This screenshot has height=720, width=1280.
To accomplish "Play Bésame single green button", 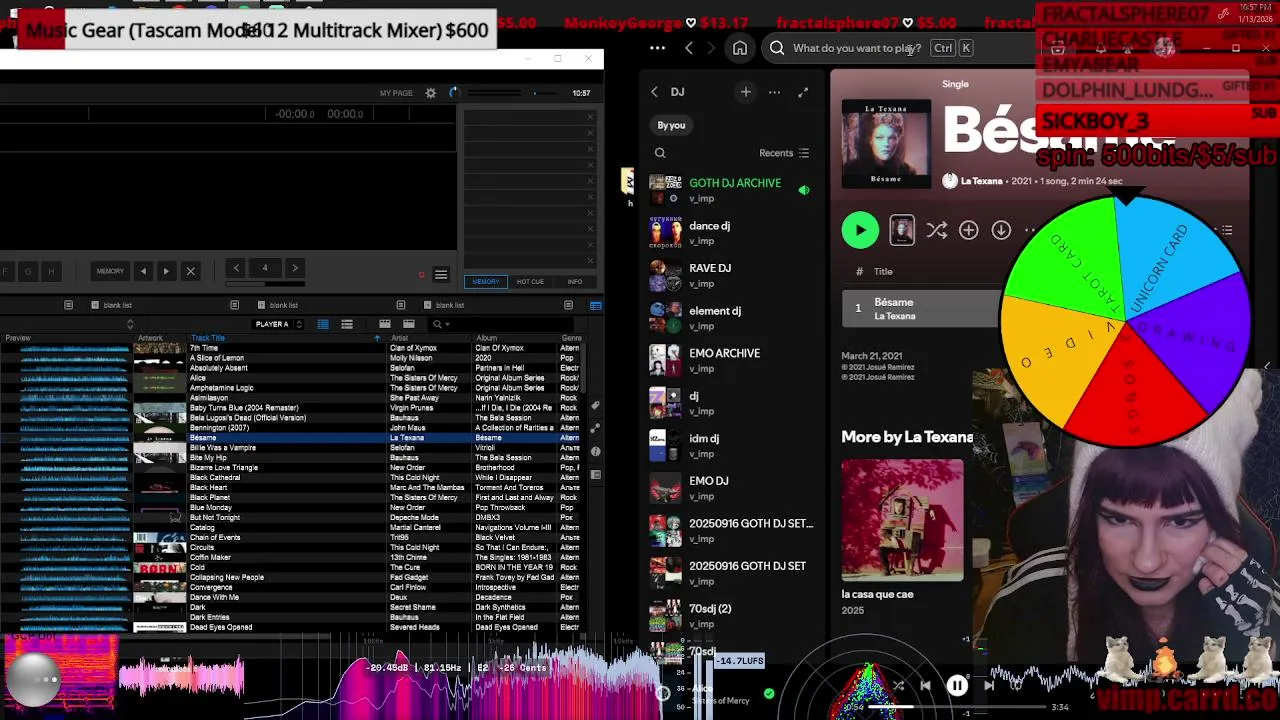I will click(x=860, y=230).
